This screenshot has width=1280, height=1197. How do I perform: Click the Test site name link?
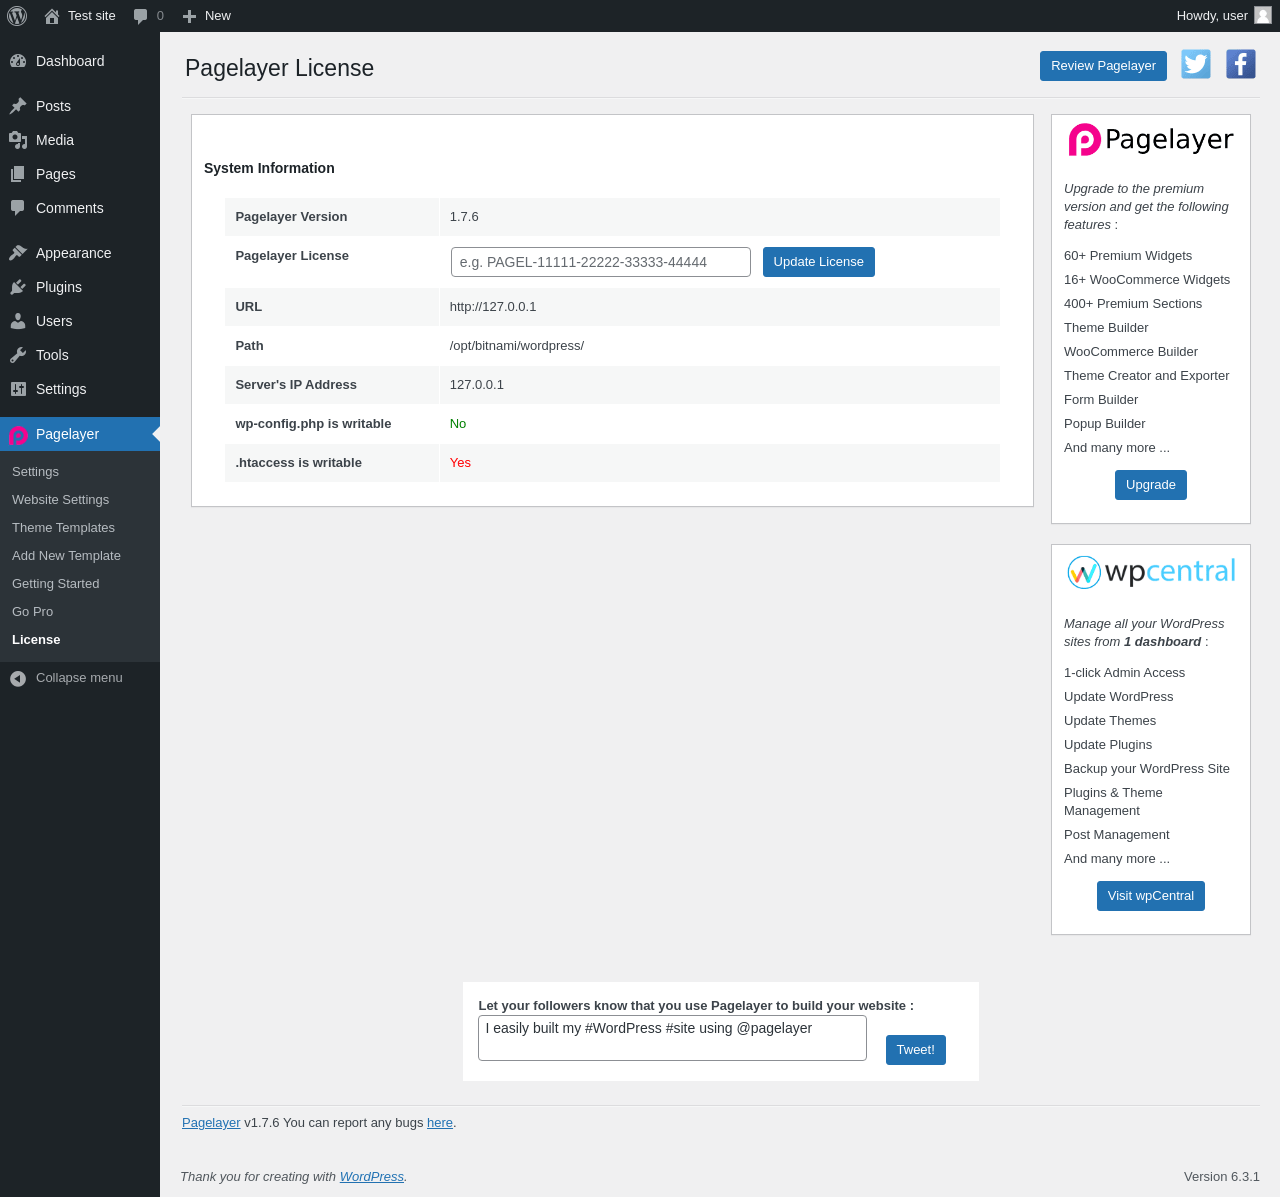pyautogui.click(x=92, y=16)
